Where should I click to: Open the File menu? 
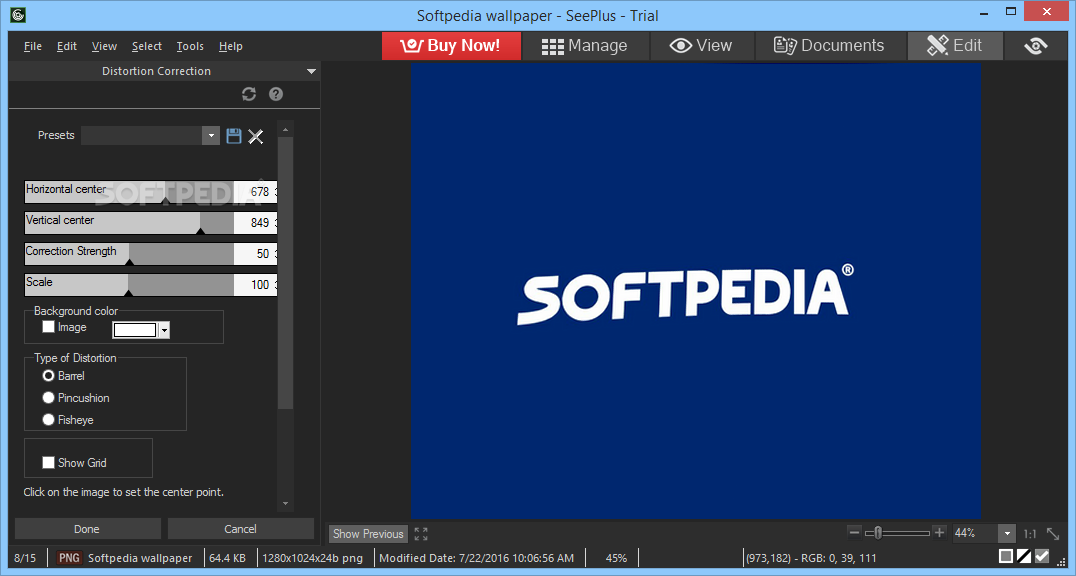click(32, 46)
